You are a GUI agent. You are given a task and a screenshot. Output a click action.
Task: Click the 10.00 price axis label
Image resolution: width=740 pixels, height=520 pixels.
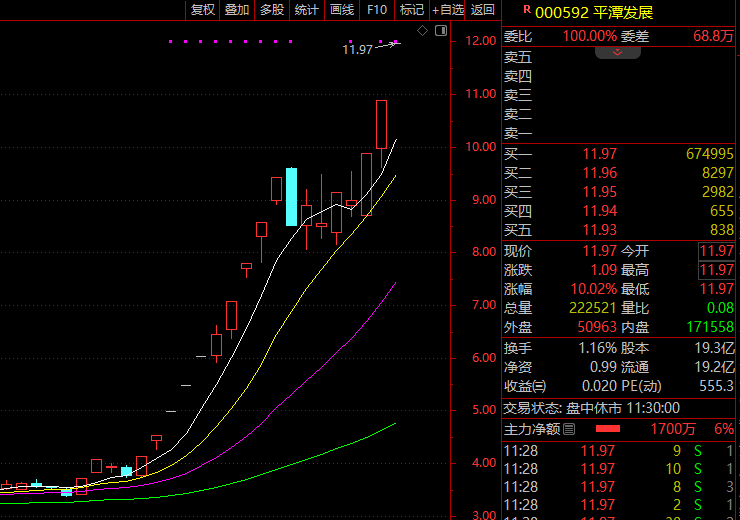pyautogui.click(x=480, y=147)
